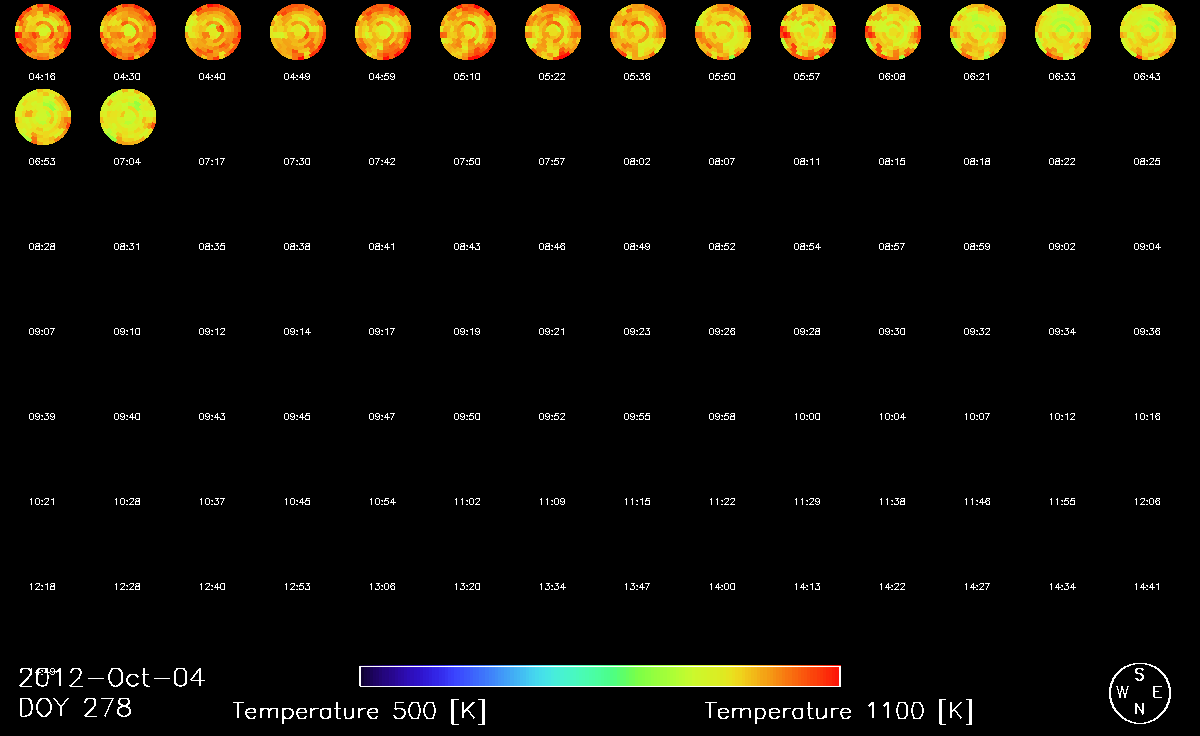This screenshot has height=736, width=1200.
Task: Select the 09:07 time label
Action: [42, 331]
